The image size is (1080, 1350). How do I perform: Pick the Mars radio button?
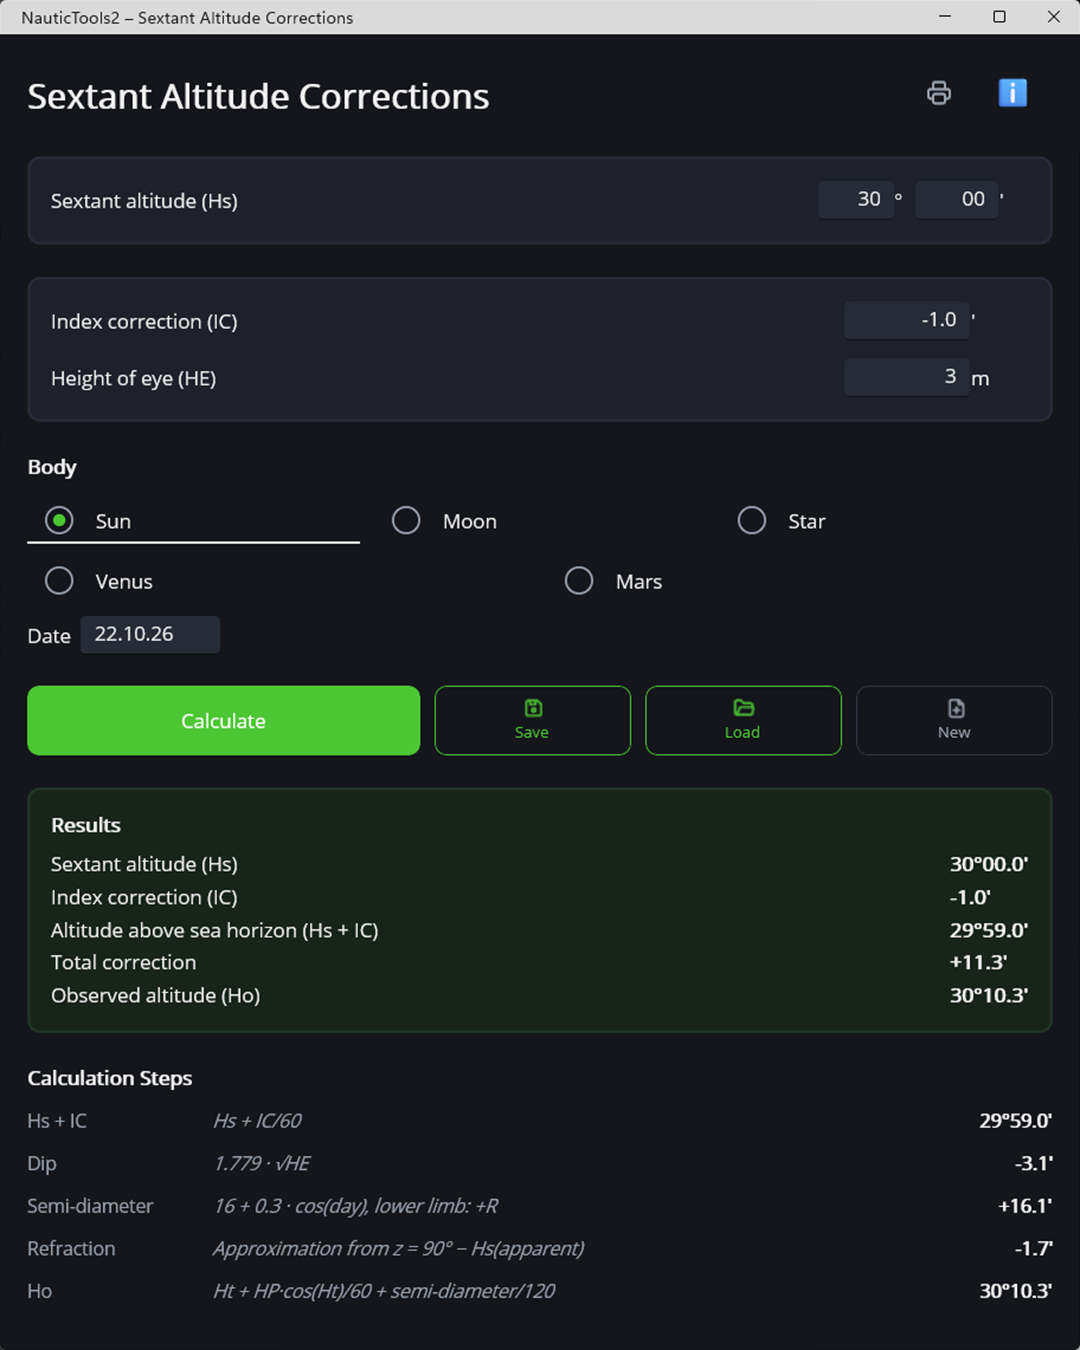579,581
